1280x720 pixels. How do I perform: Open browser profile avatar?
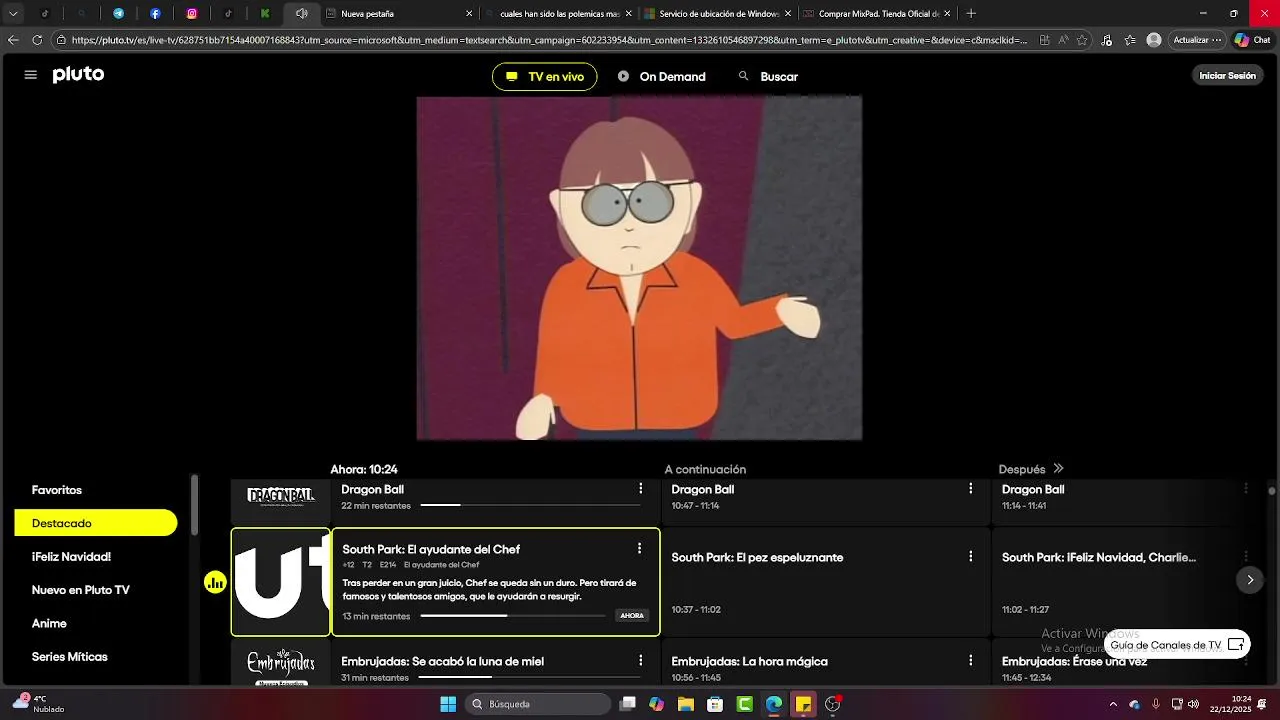[x=1154, y=40]
